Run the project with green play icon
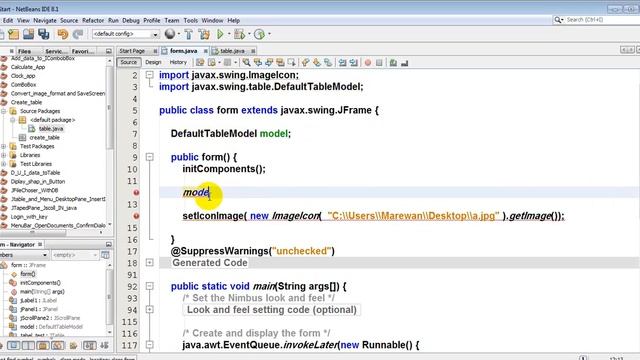640x360 pixels. tap(220, 34)
